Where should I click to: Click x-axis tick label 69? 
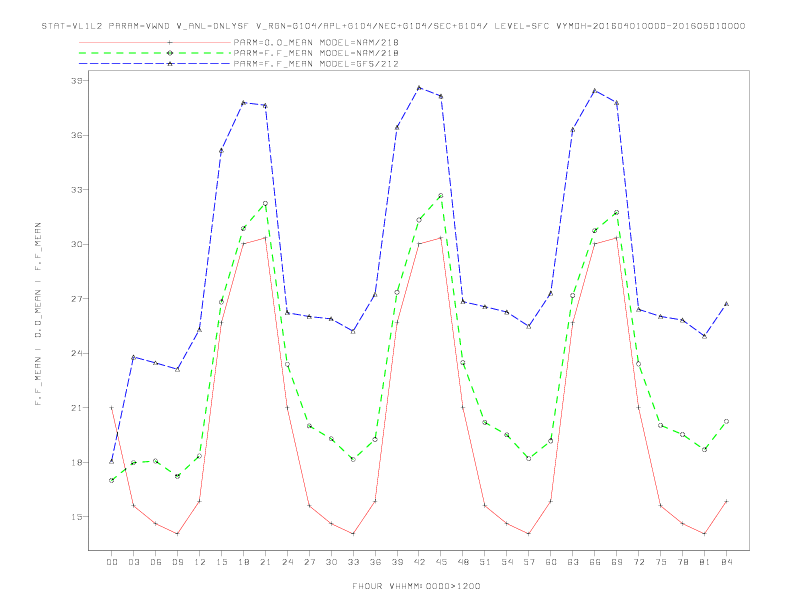coord(617,562)
